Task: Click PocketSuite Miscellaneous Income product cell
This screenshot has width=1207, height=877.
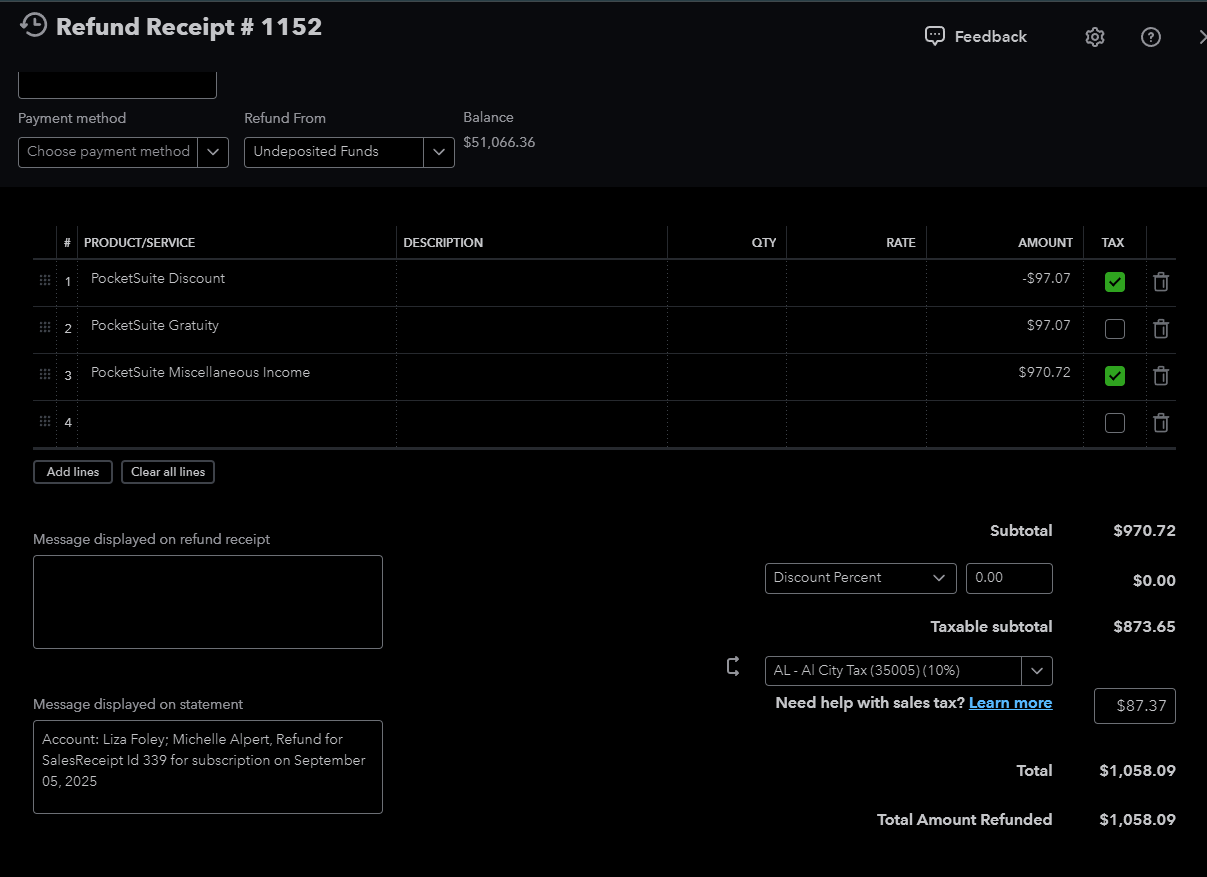Action: (237, 376)
